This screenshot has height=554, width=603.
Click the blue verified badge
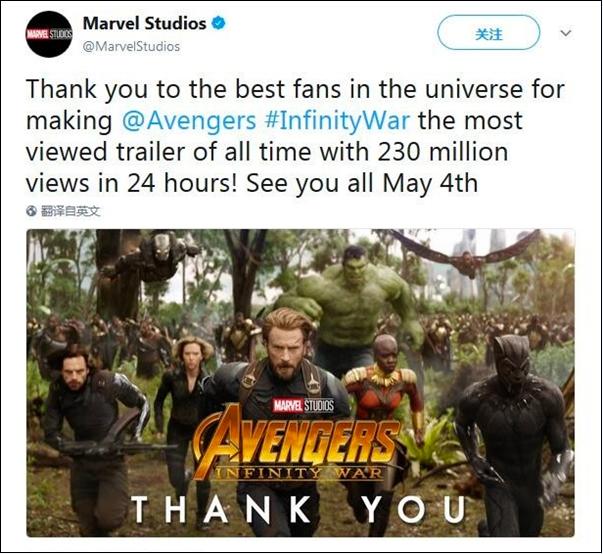pyautogui.click(x=219, y=23)
